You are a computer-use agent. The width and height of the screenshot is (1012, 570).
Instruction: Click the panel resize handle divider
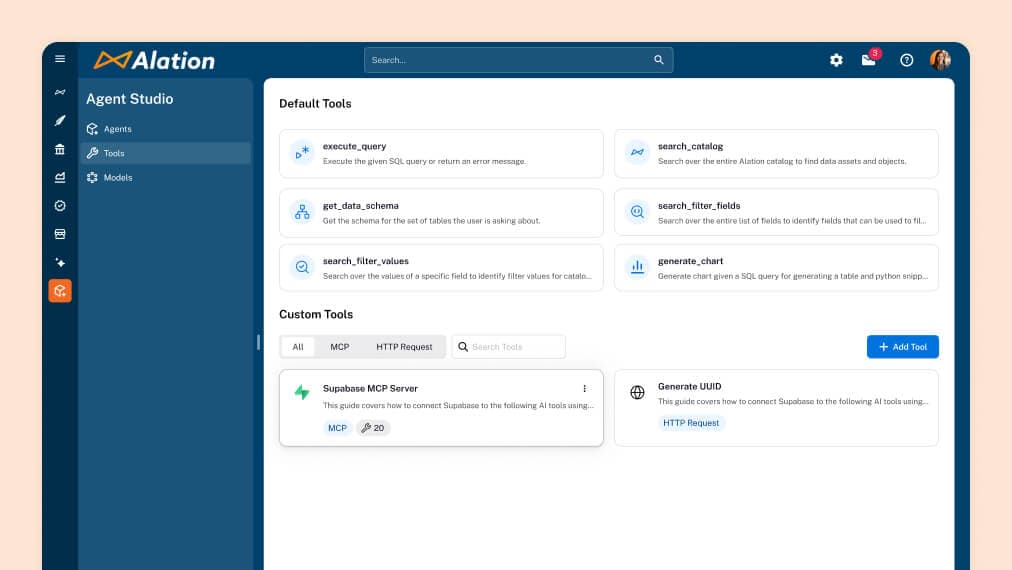(x=258, y=342)
